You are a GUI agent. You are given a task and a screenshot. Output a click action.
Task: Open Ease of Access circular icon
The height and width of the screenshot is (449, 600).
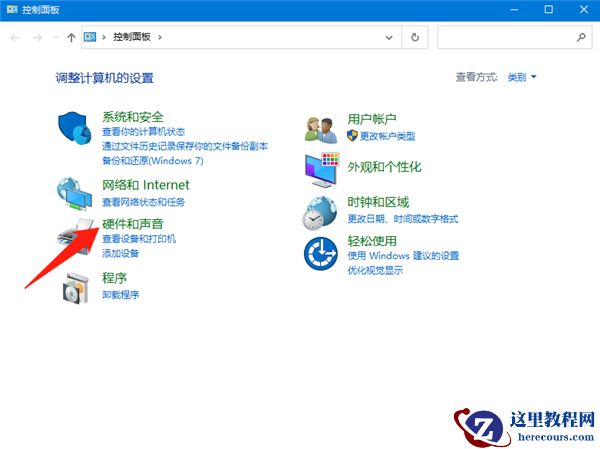[321, 253]
